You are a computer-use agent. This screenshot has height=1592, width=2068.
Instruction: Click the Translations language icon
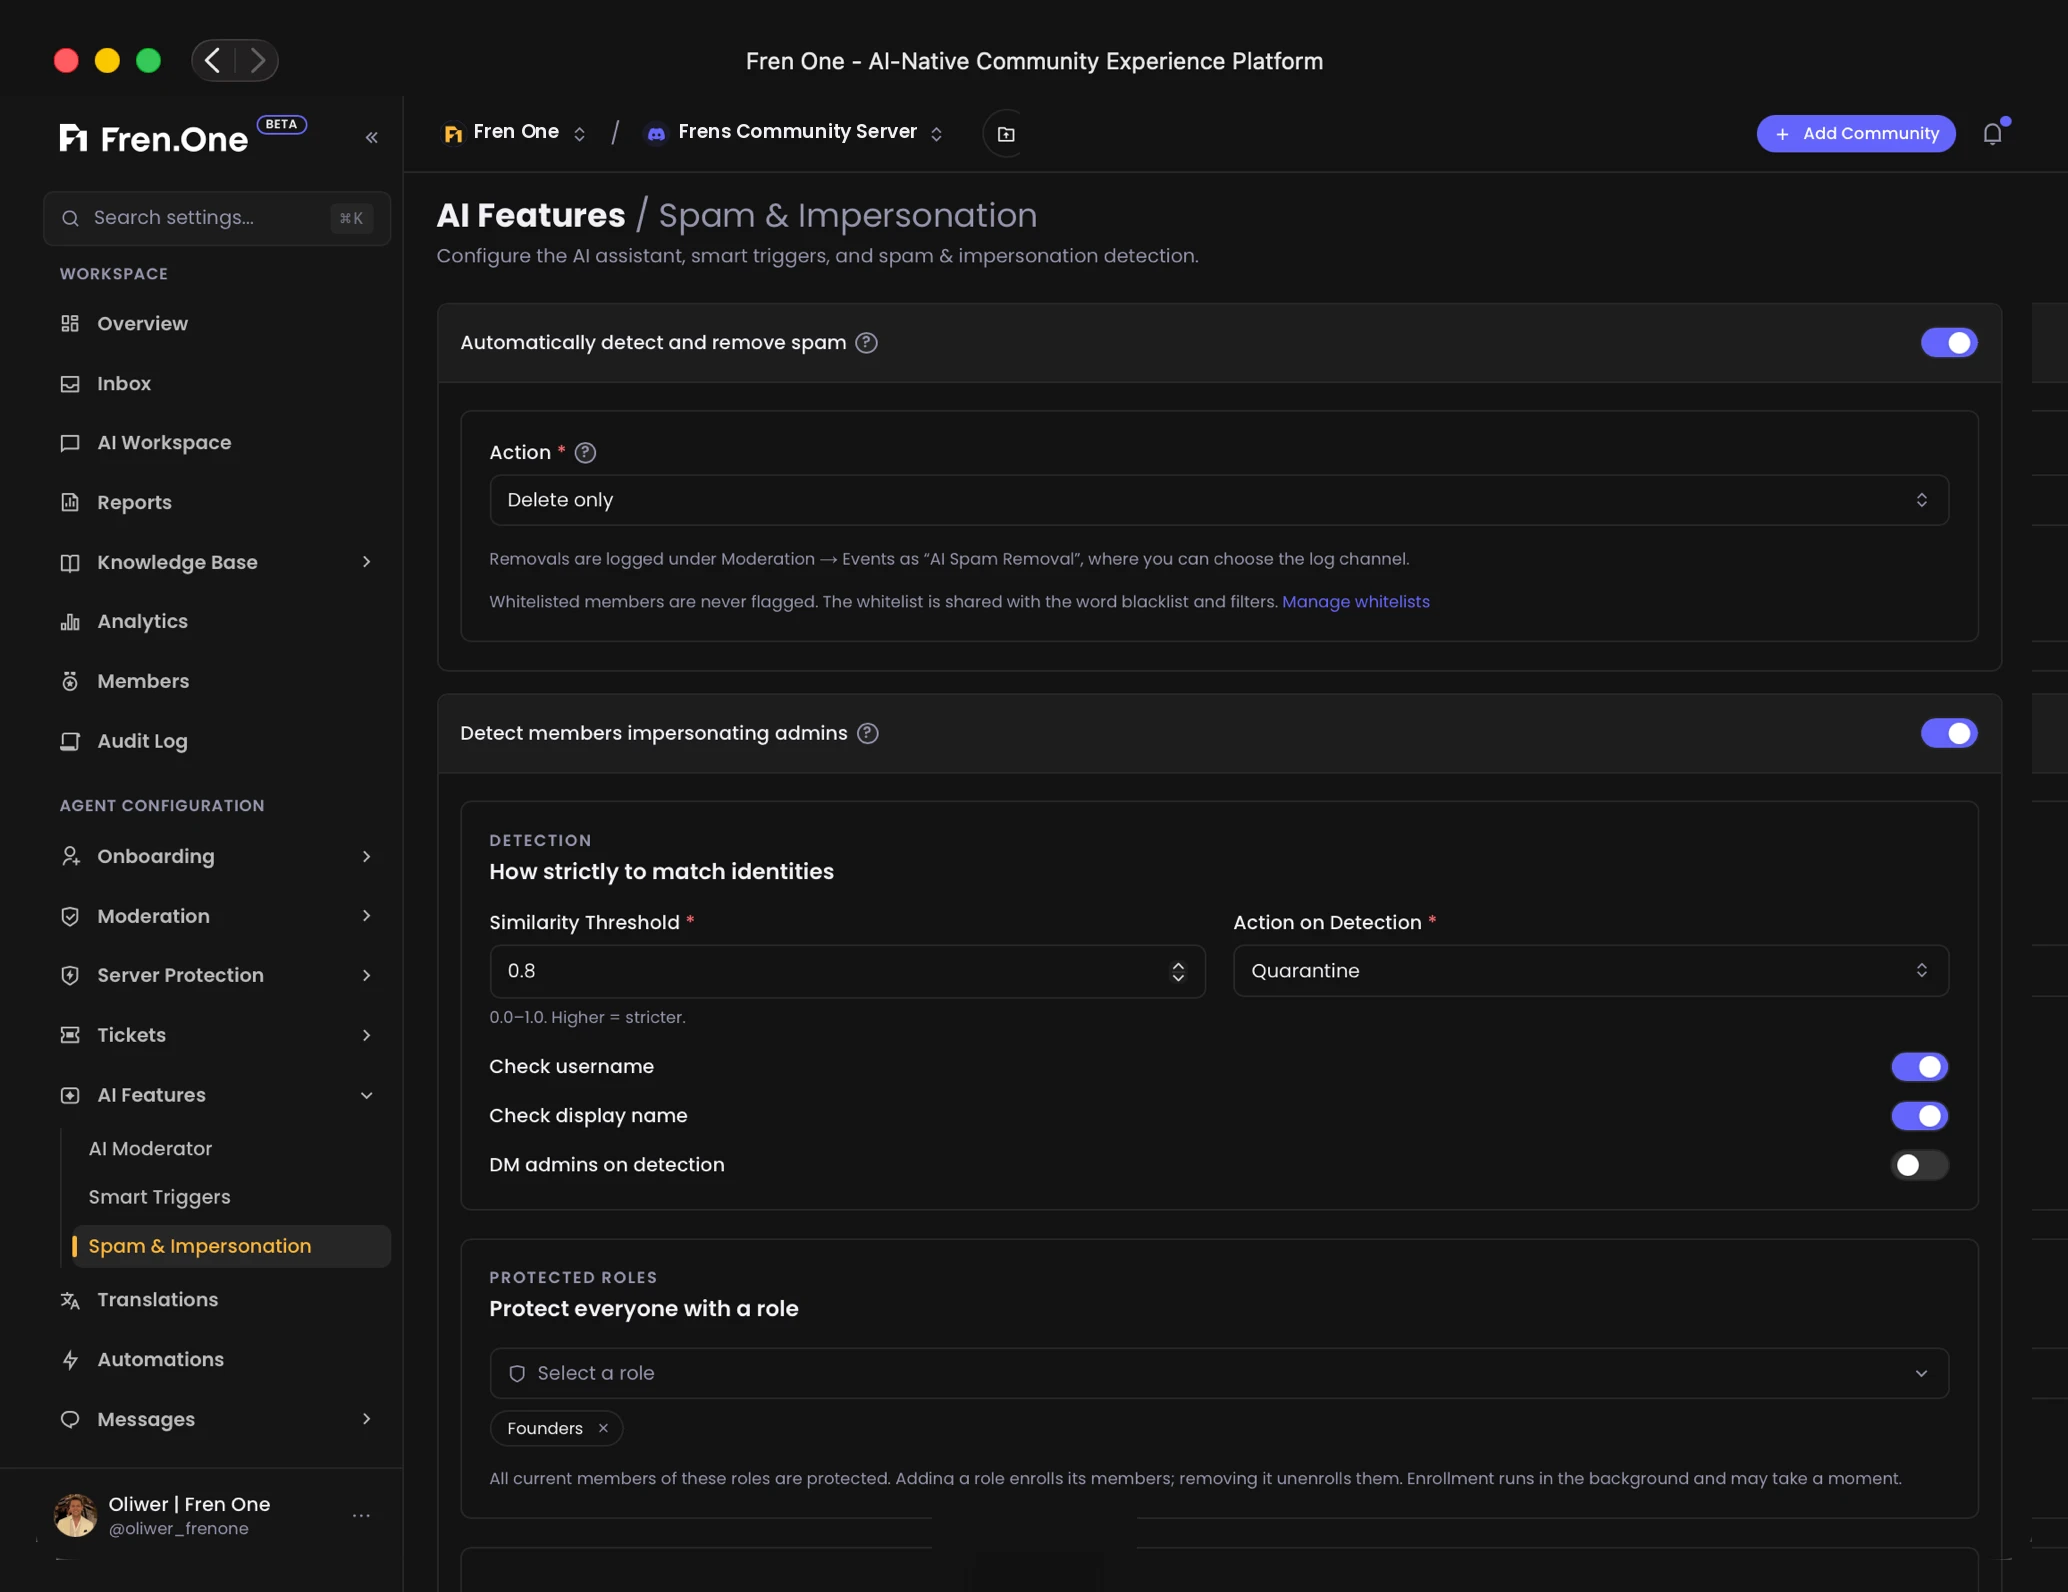click(x=70, y=1299)
